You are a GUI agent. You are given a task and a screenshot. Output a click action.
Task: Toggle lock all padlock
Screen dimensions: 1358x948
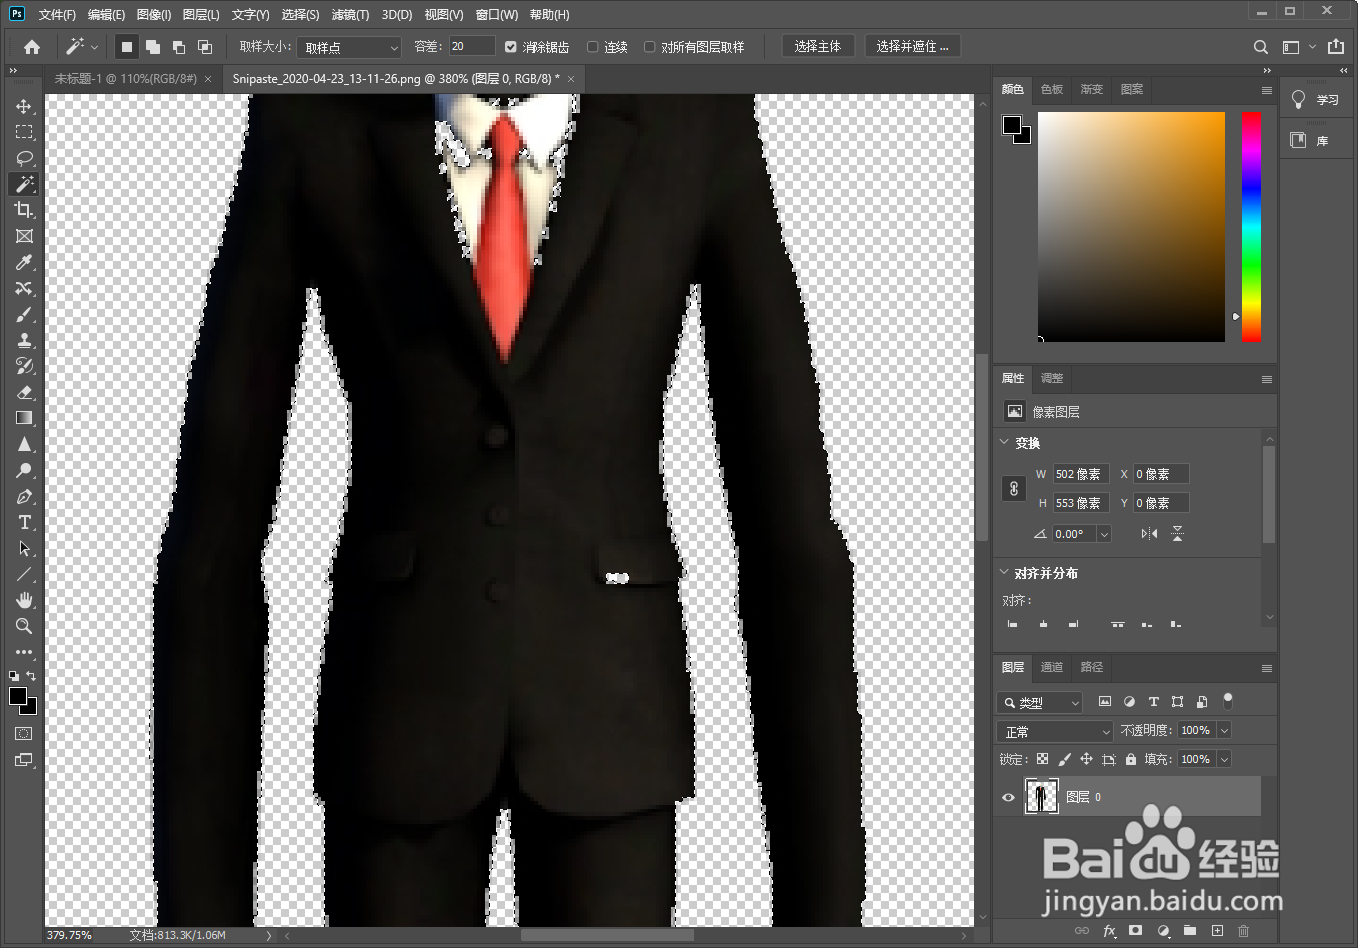pos(1131,759)
